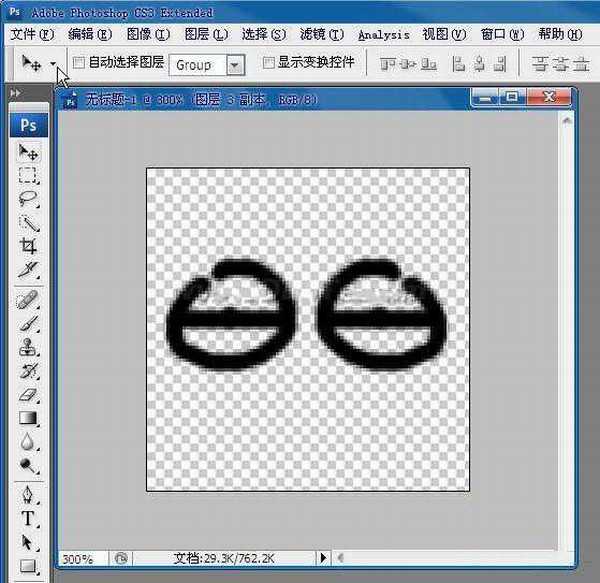Open the Analysis menu
This screenshot has width=600, height=583.
383,34
